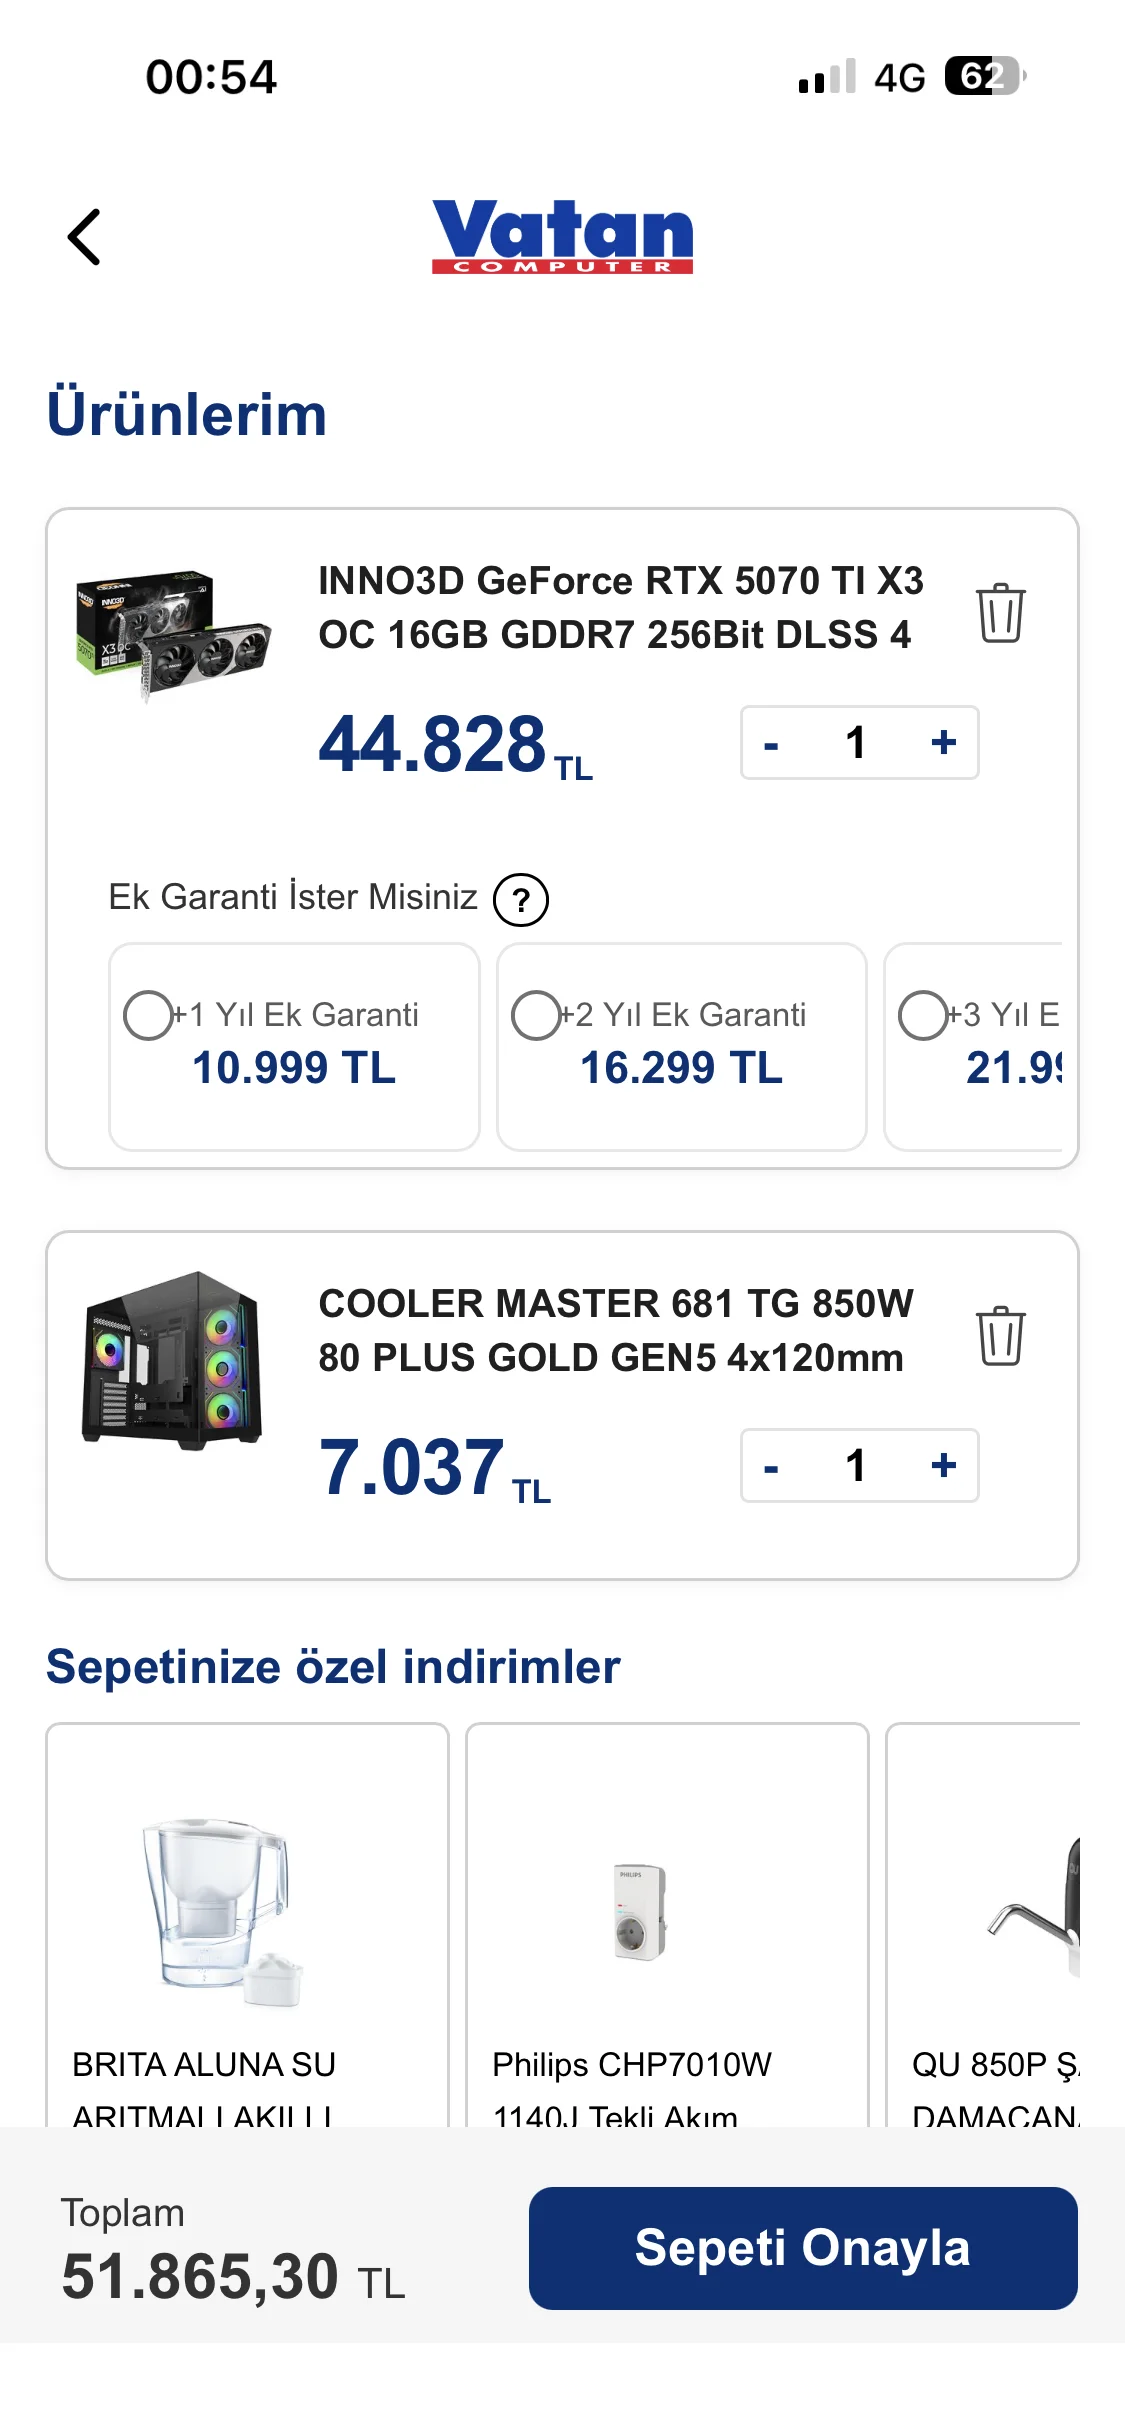This screenshot has height=2436, width=1125.
Task: Select the +2 Yıl Ek Garanti option
Action: [x=536, y=1015]
